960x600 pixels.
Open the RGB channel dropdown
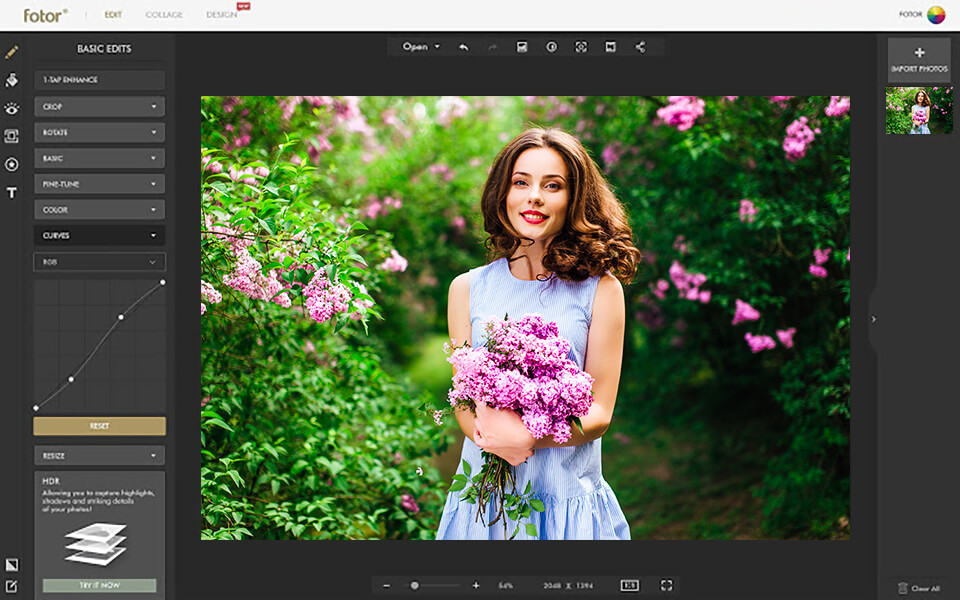click(99, 262)
